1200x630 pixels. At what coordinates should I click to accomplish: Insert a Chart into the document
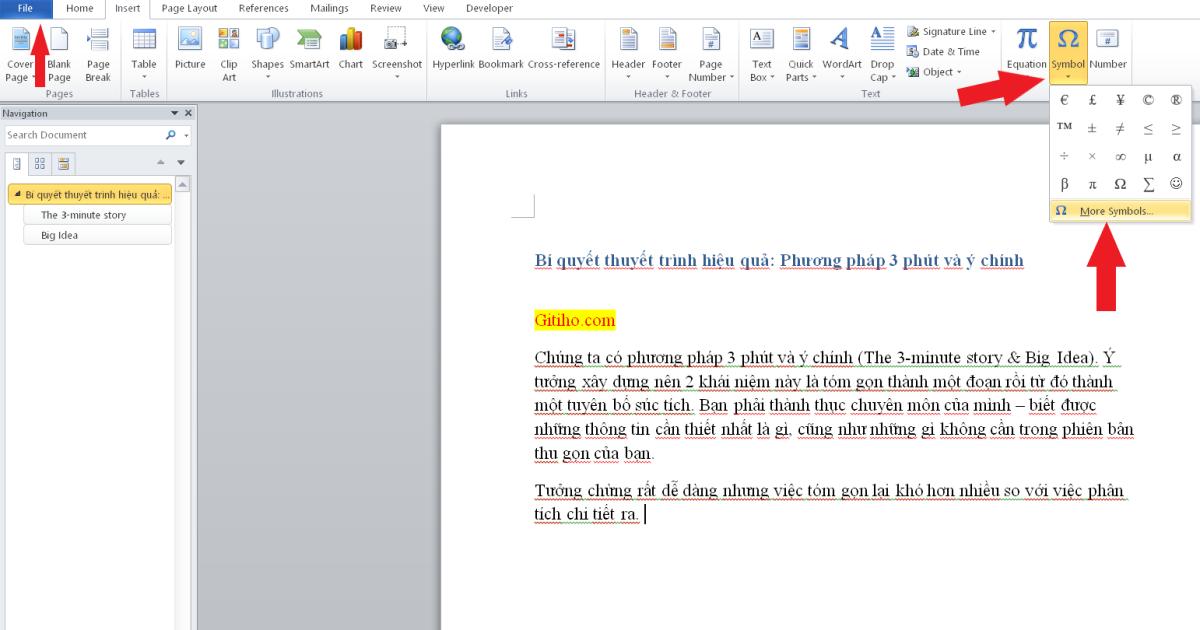[x=351, y=48]
